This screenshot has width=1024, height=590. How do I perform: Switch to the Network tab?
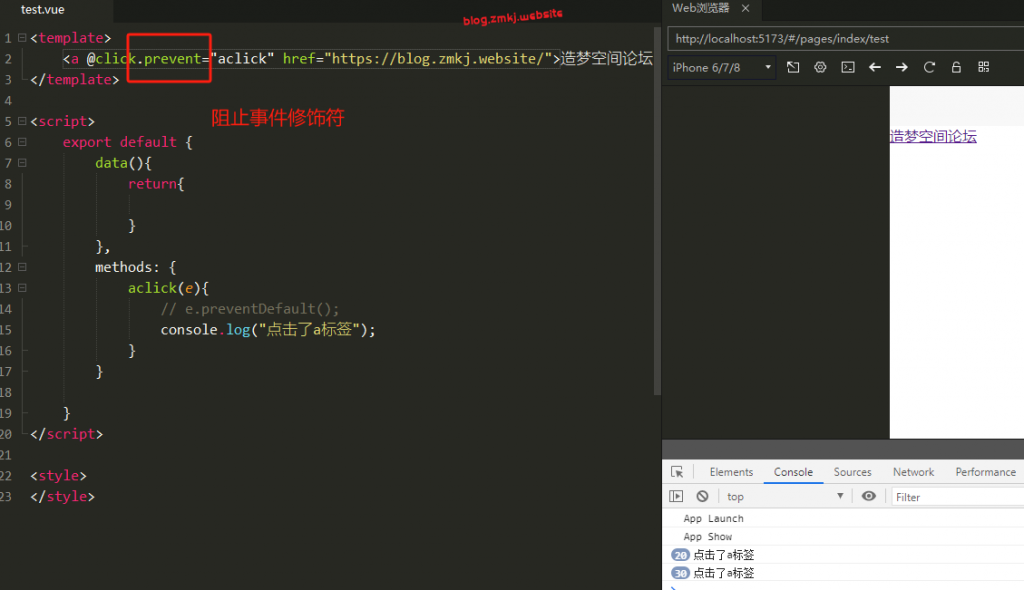click(x=913, y=472)
